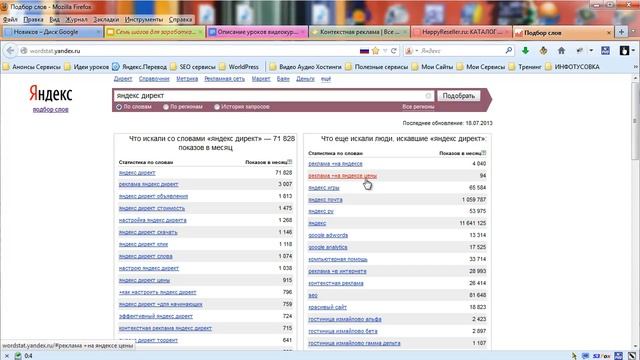This screenshot has height=360, width=640.
Task: Open the 'Файл' menu
Action: (x=10, y=19)
